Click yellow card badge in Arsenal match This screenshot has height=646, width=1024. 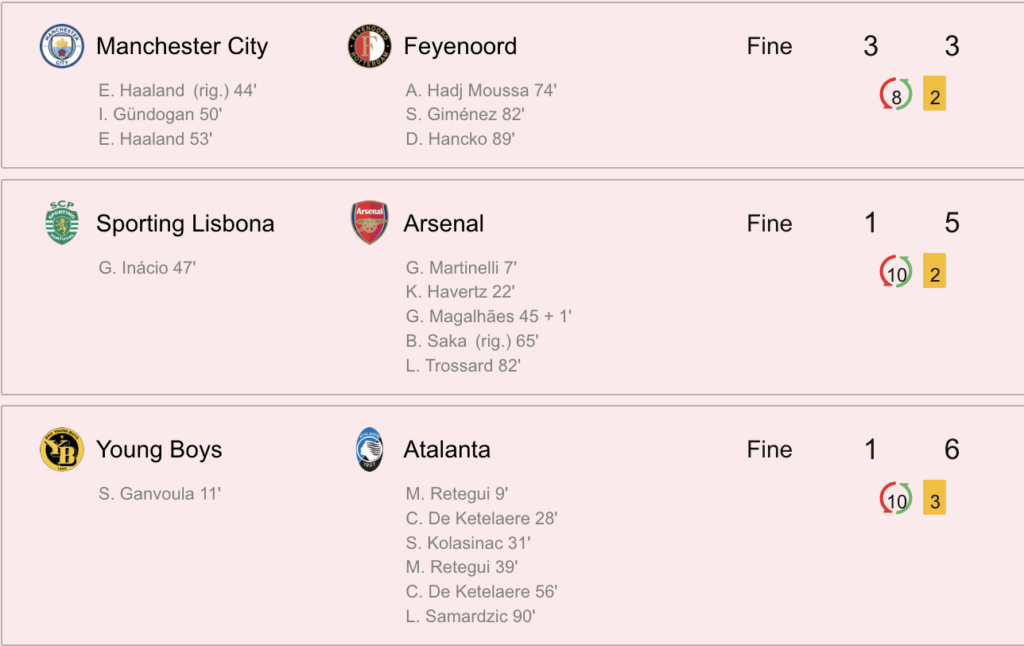click(x=935, y=271)
